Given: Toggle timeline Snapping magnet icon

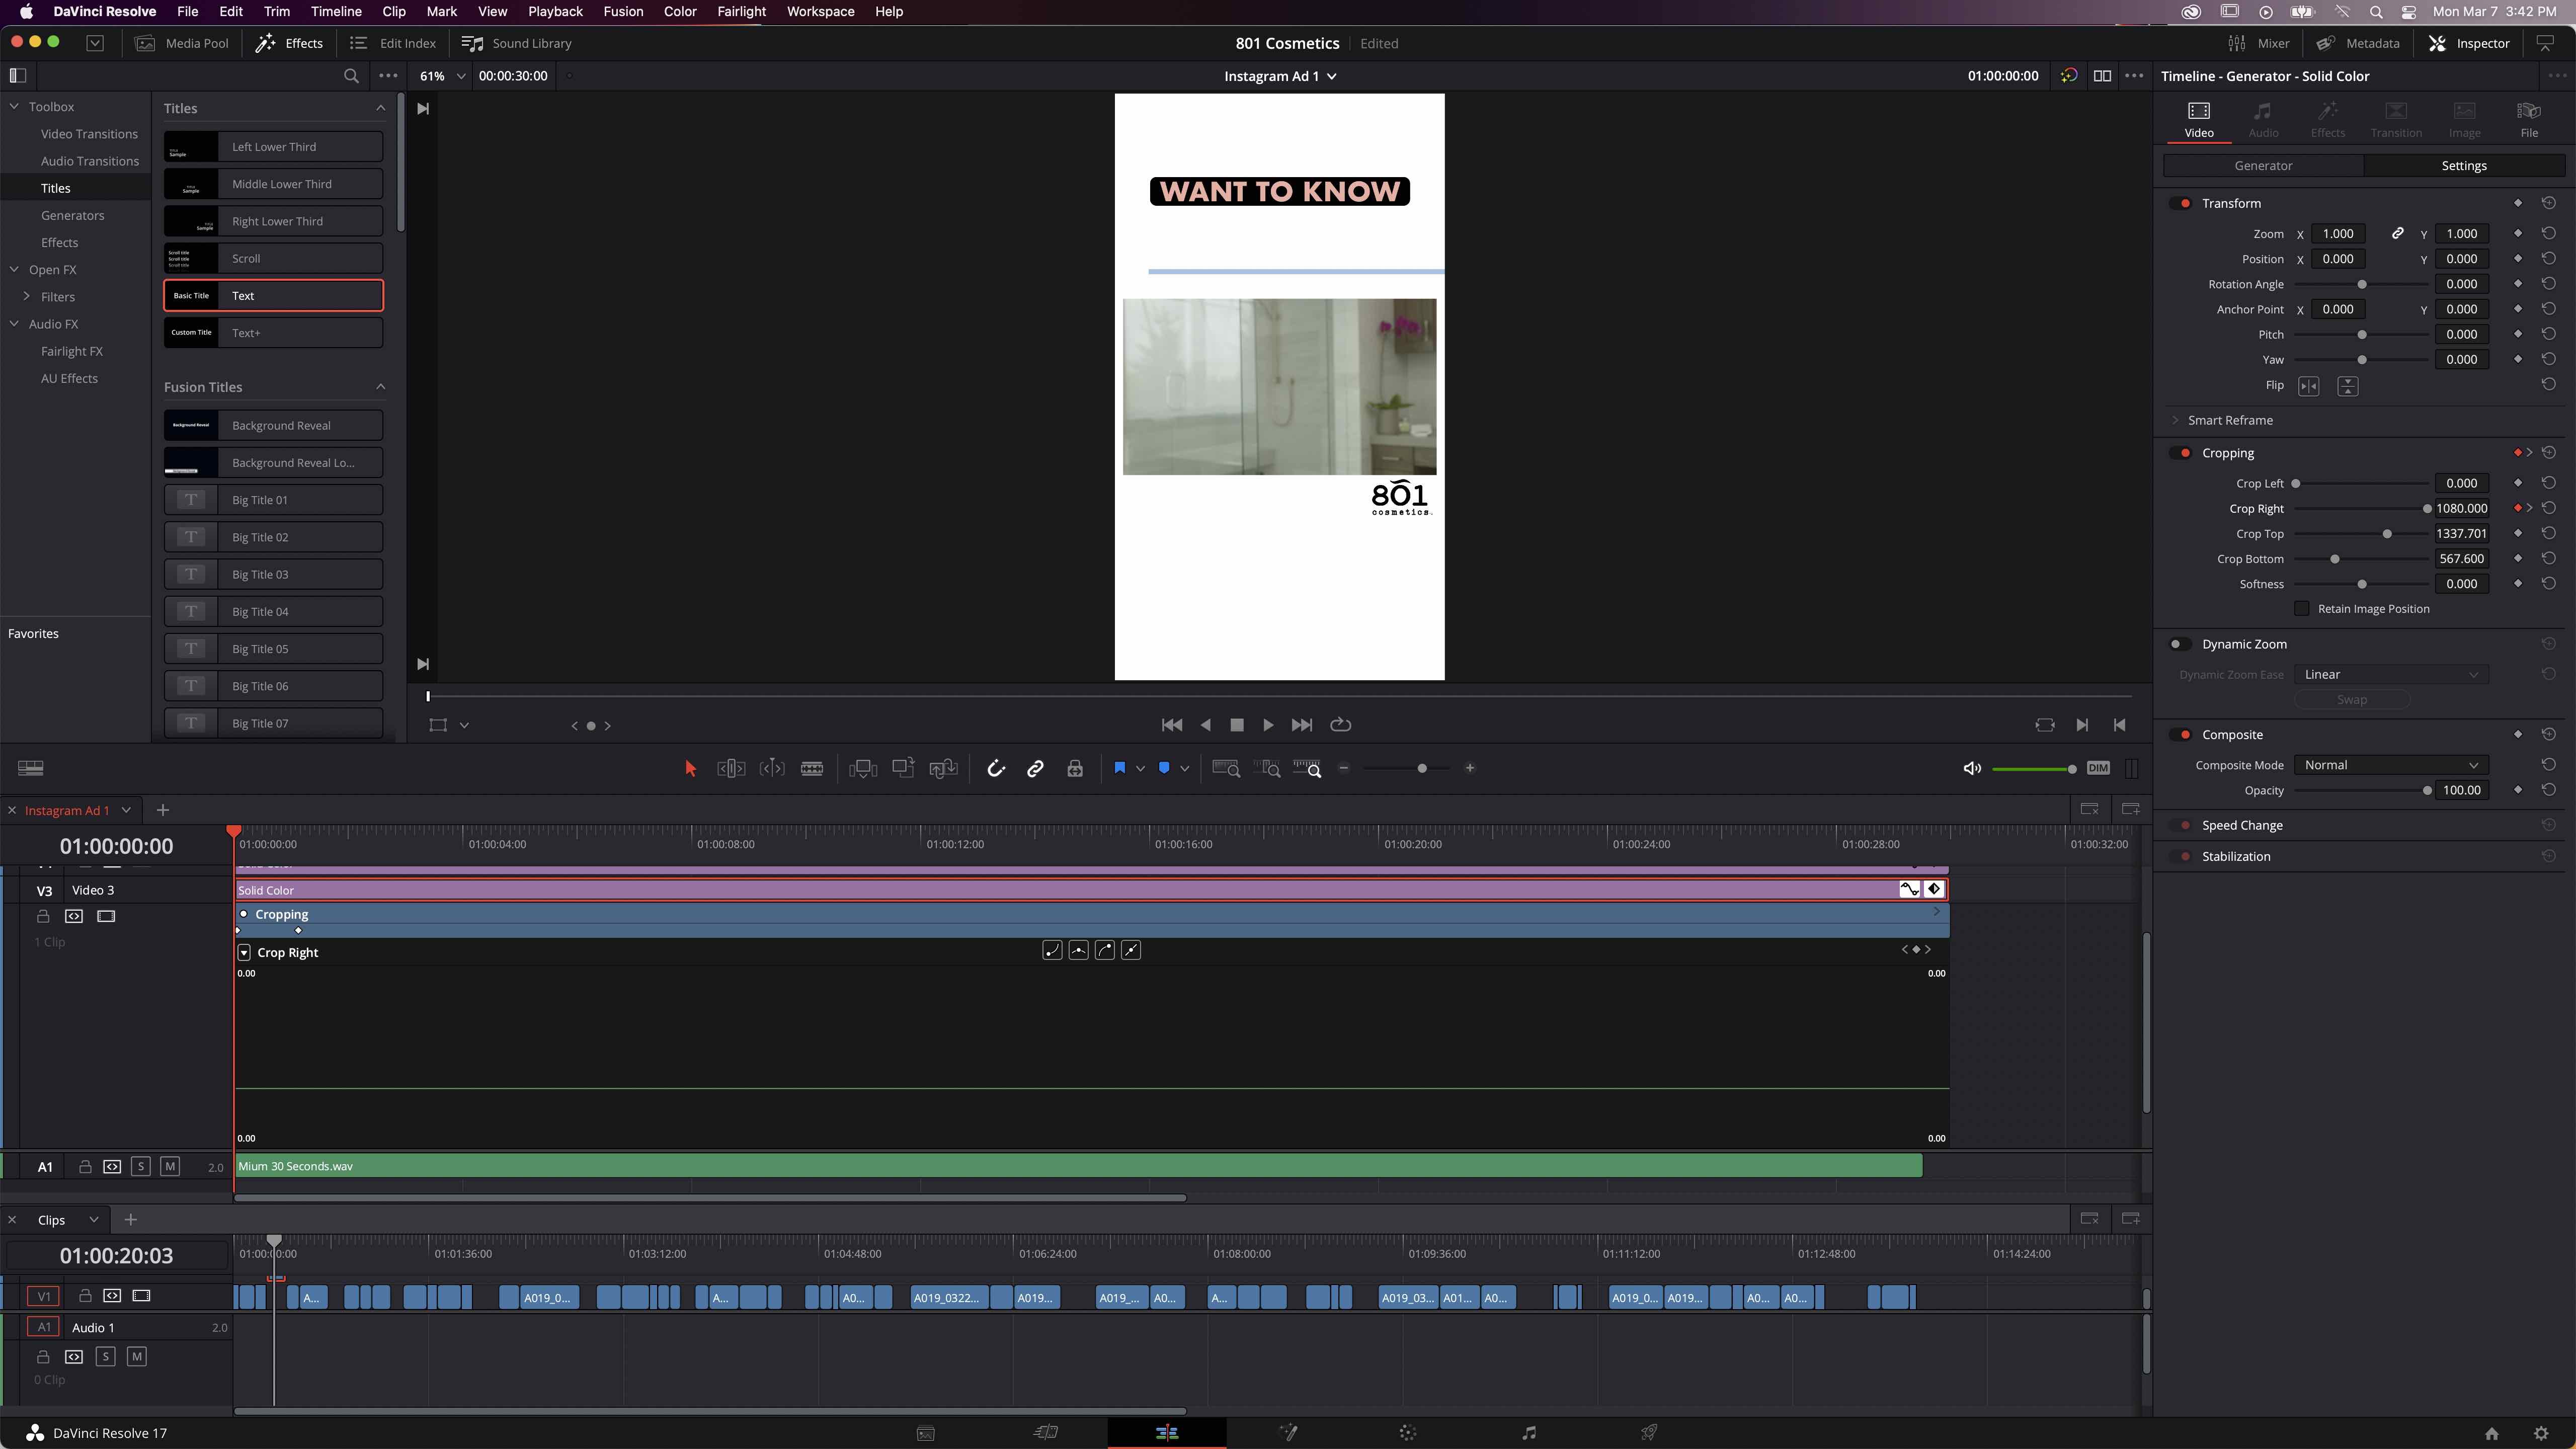Looking at the screenshot, I should [996, 768].
